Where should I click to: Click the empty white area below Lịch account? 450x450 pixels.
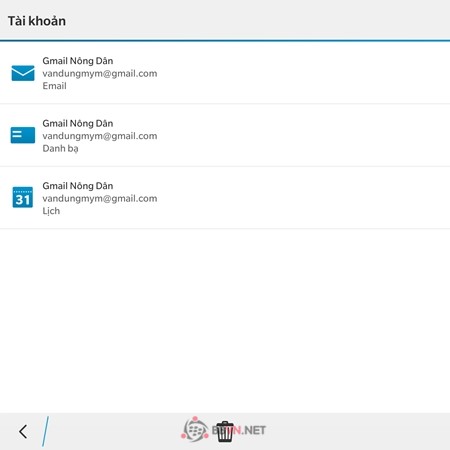[225, 320]
